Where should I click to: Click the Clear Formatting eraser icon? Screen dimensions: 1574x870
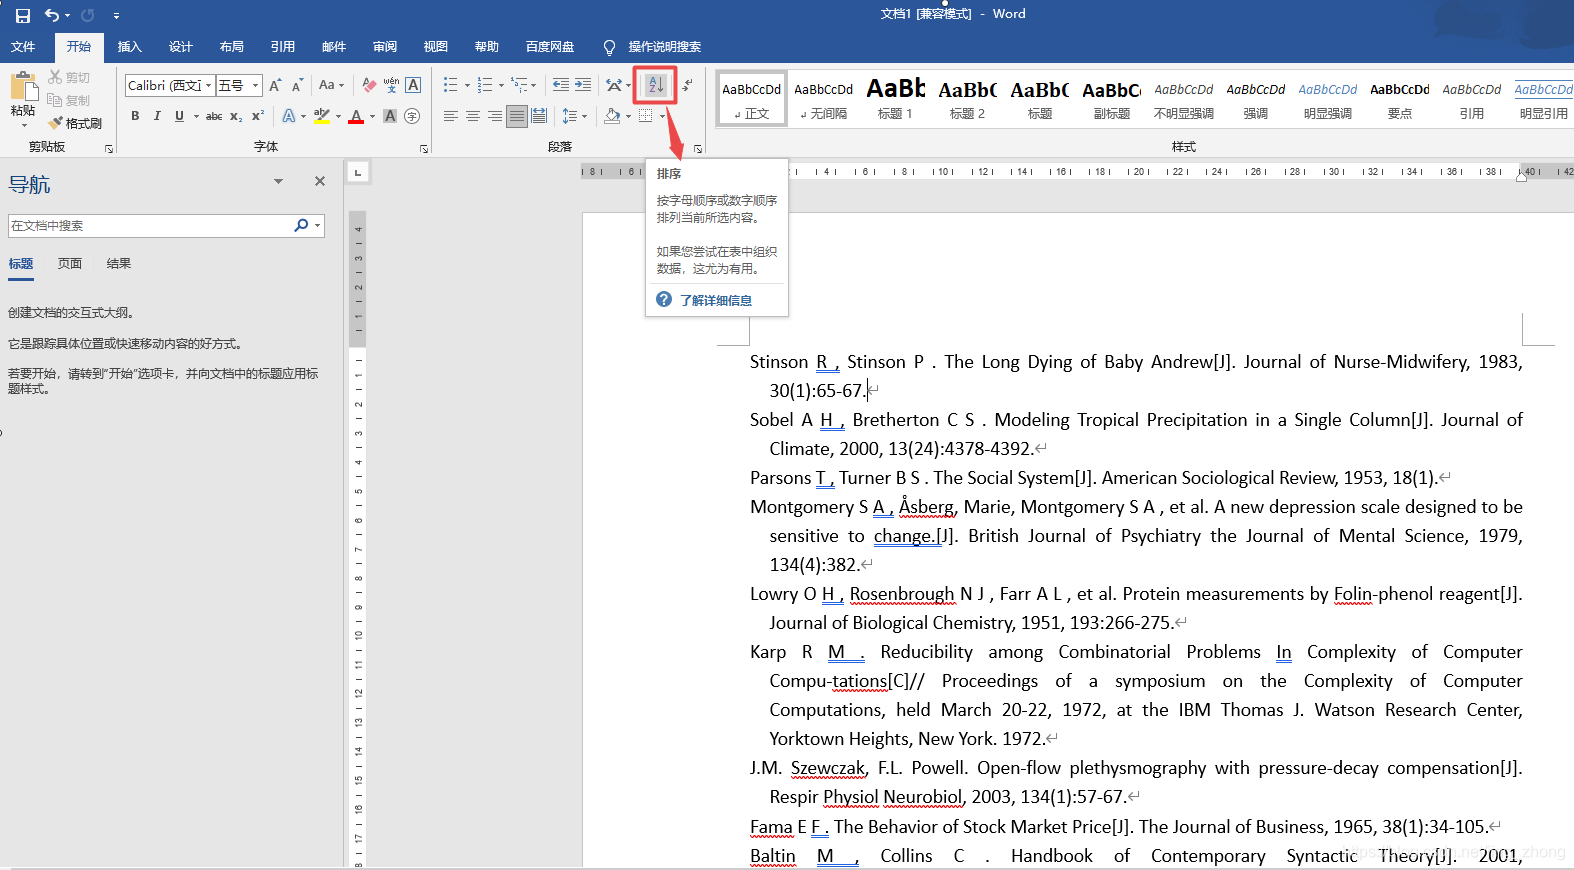(x=369, y=85)
